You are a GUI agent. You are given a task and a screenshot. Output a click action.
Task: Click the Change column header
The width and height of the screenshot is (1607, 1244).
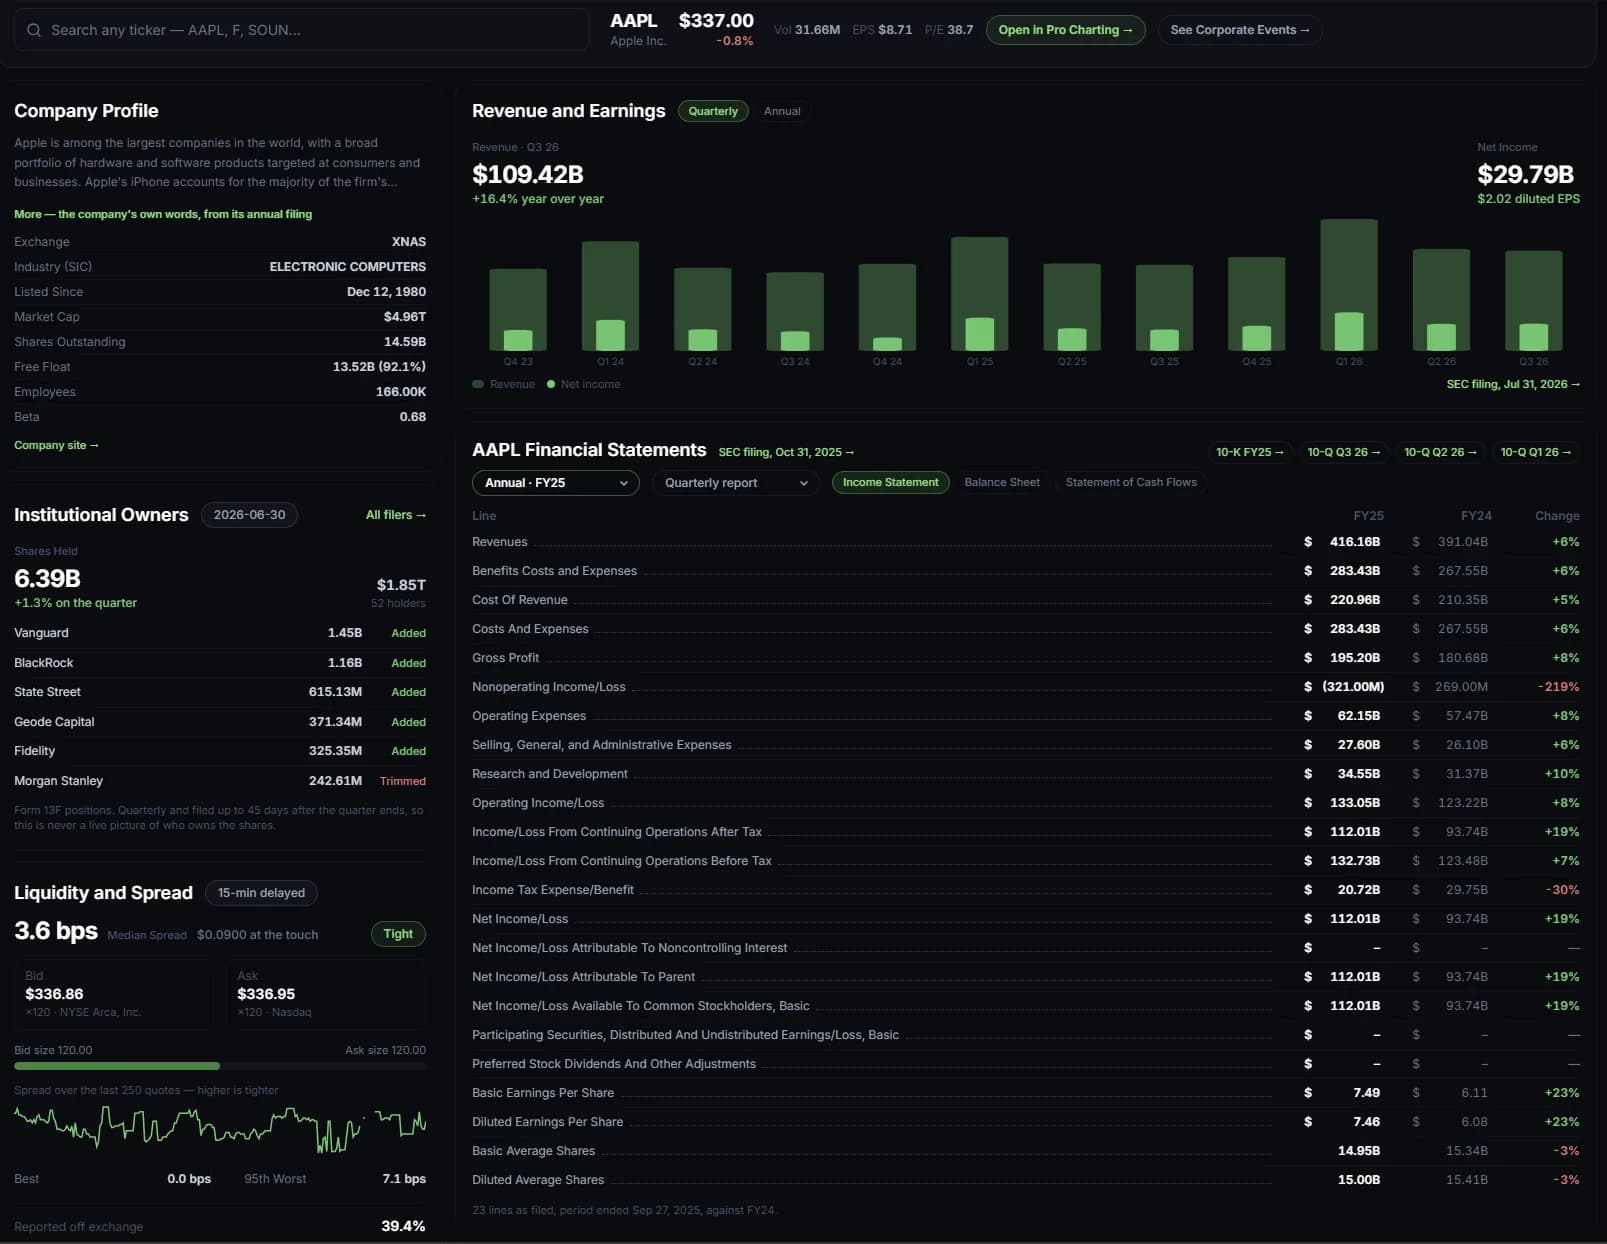click(1557, 516)
